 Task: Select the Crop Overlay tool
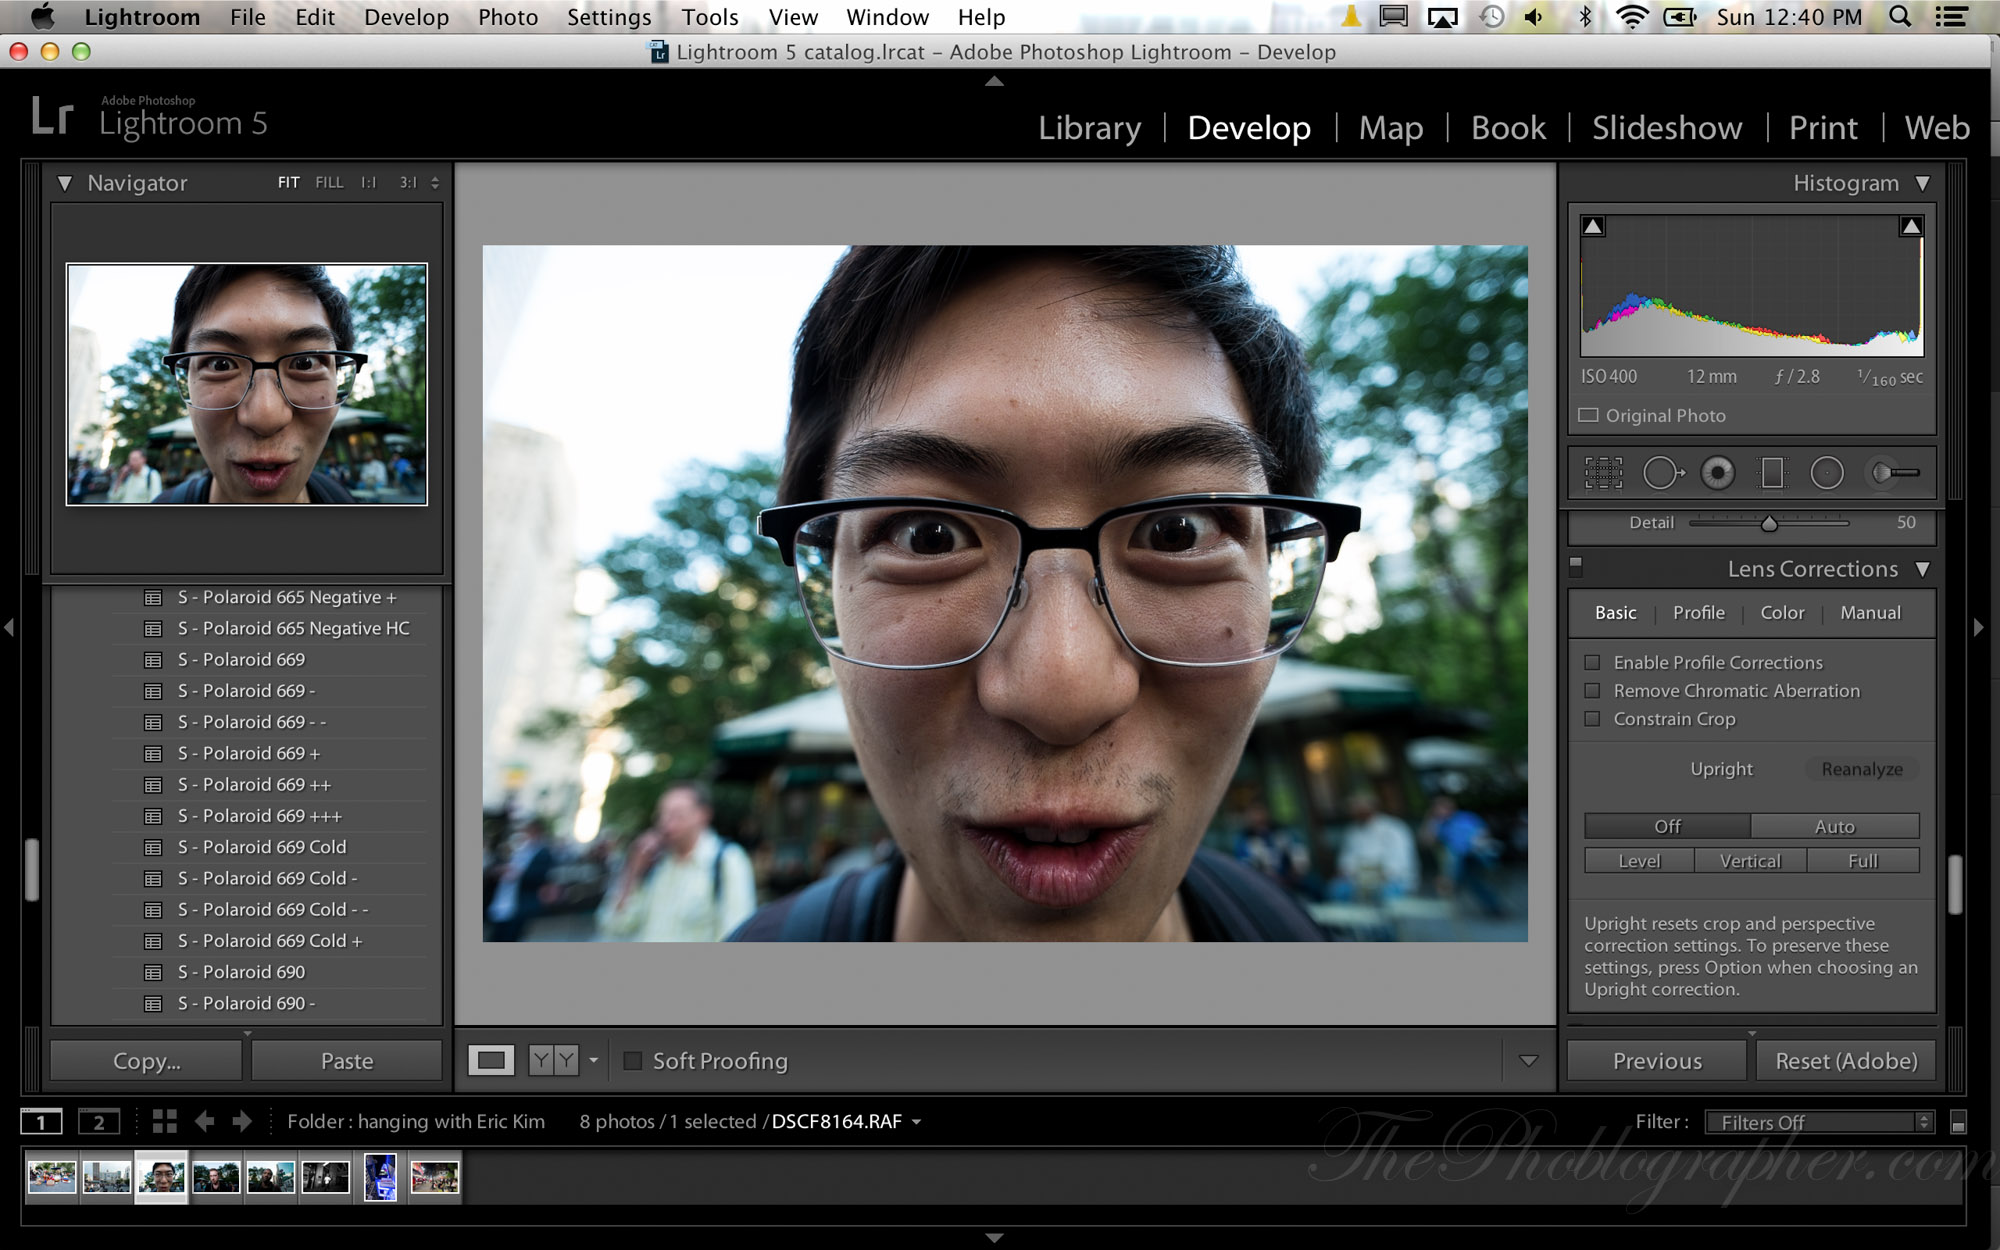[x=1603, y=473]
